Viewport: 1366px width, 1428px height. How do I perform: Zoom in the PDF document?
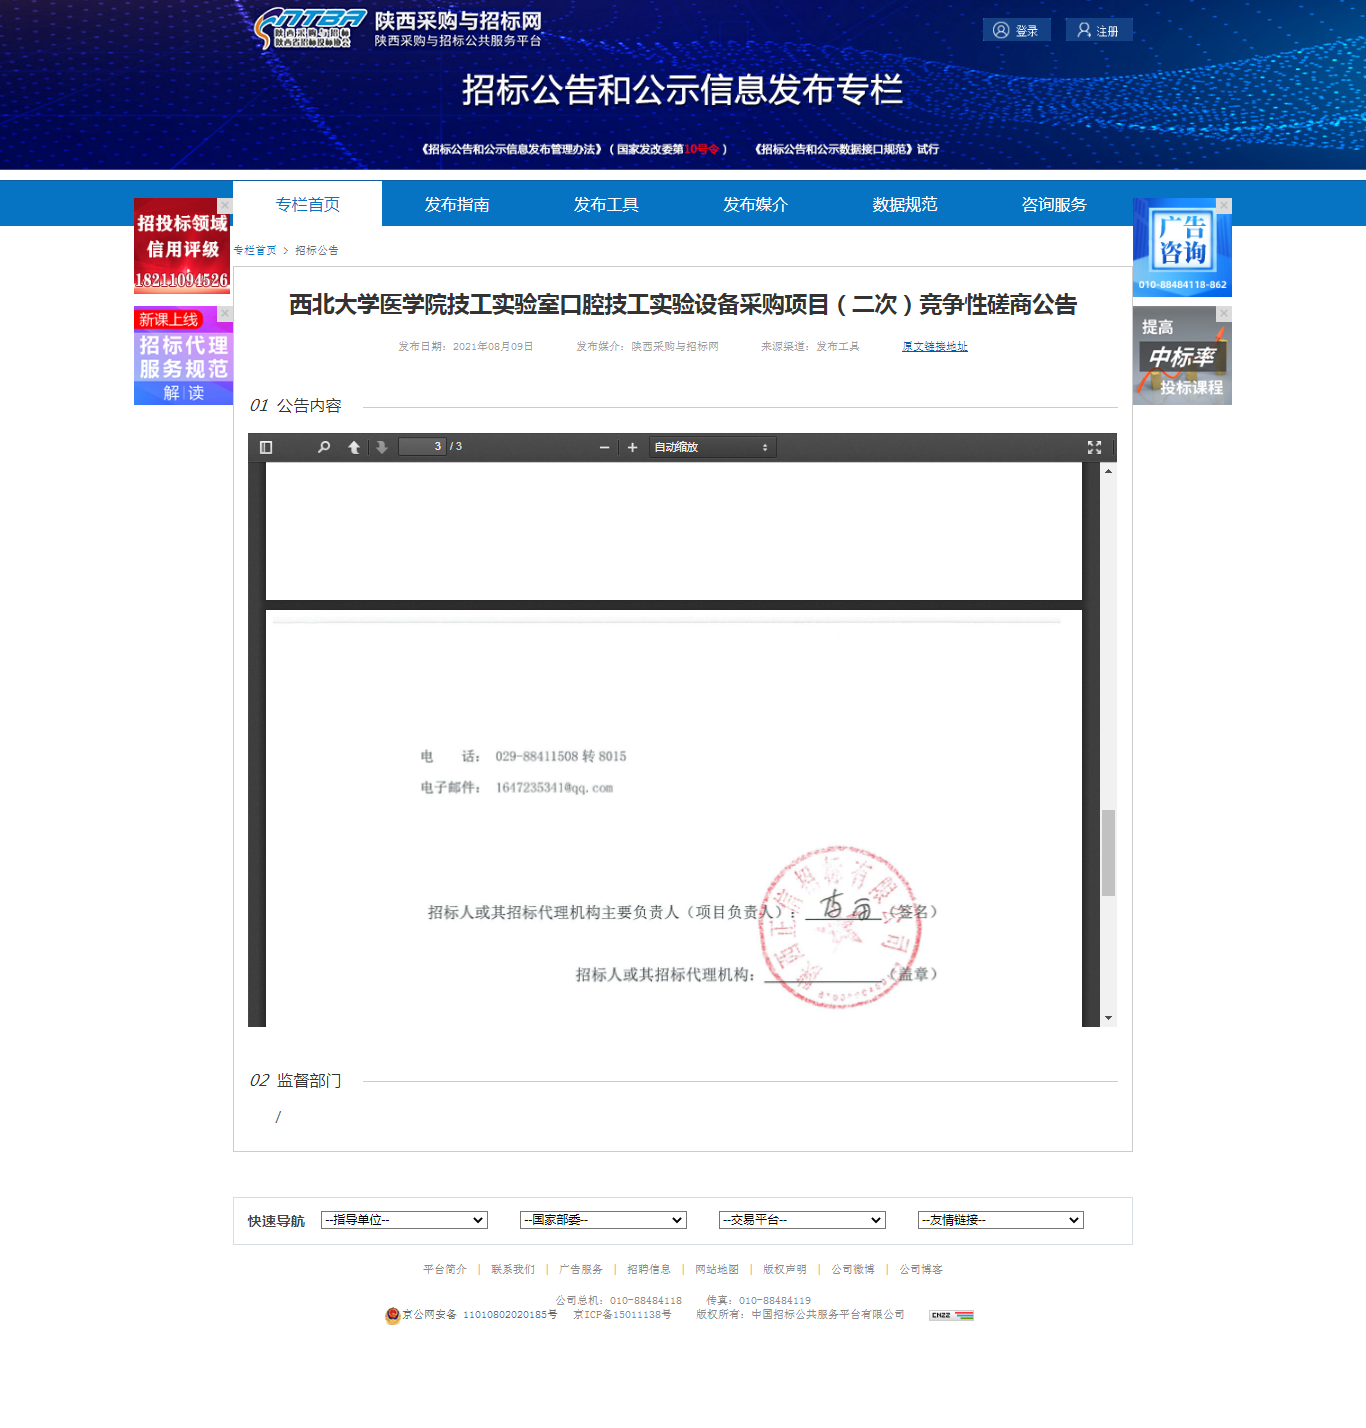[632, 447]
